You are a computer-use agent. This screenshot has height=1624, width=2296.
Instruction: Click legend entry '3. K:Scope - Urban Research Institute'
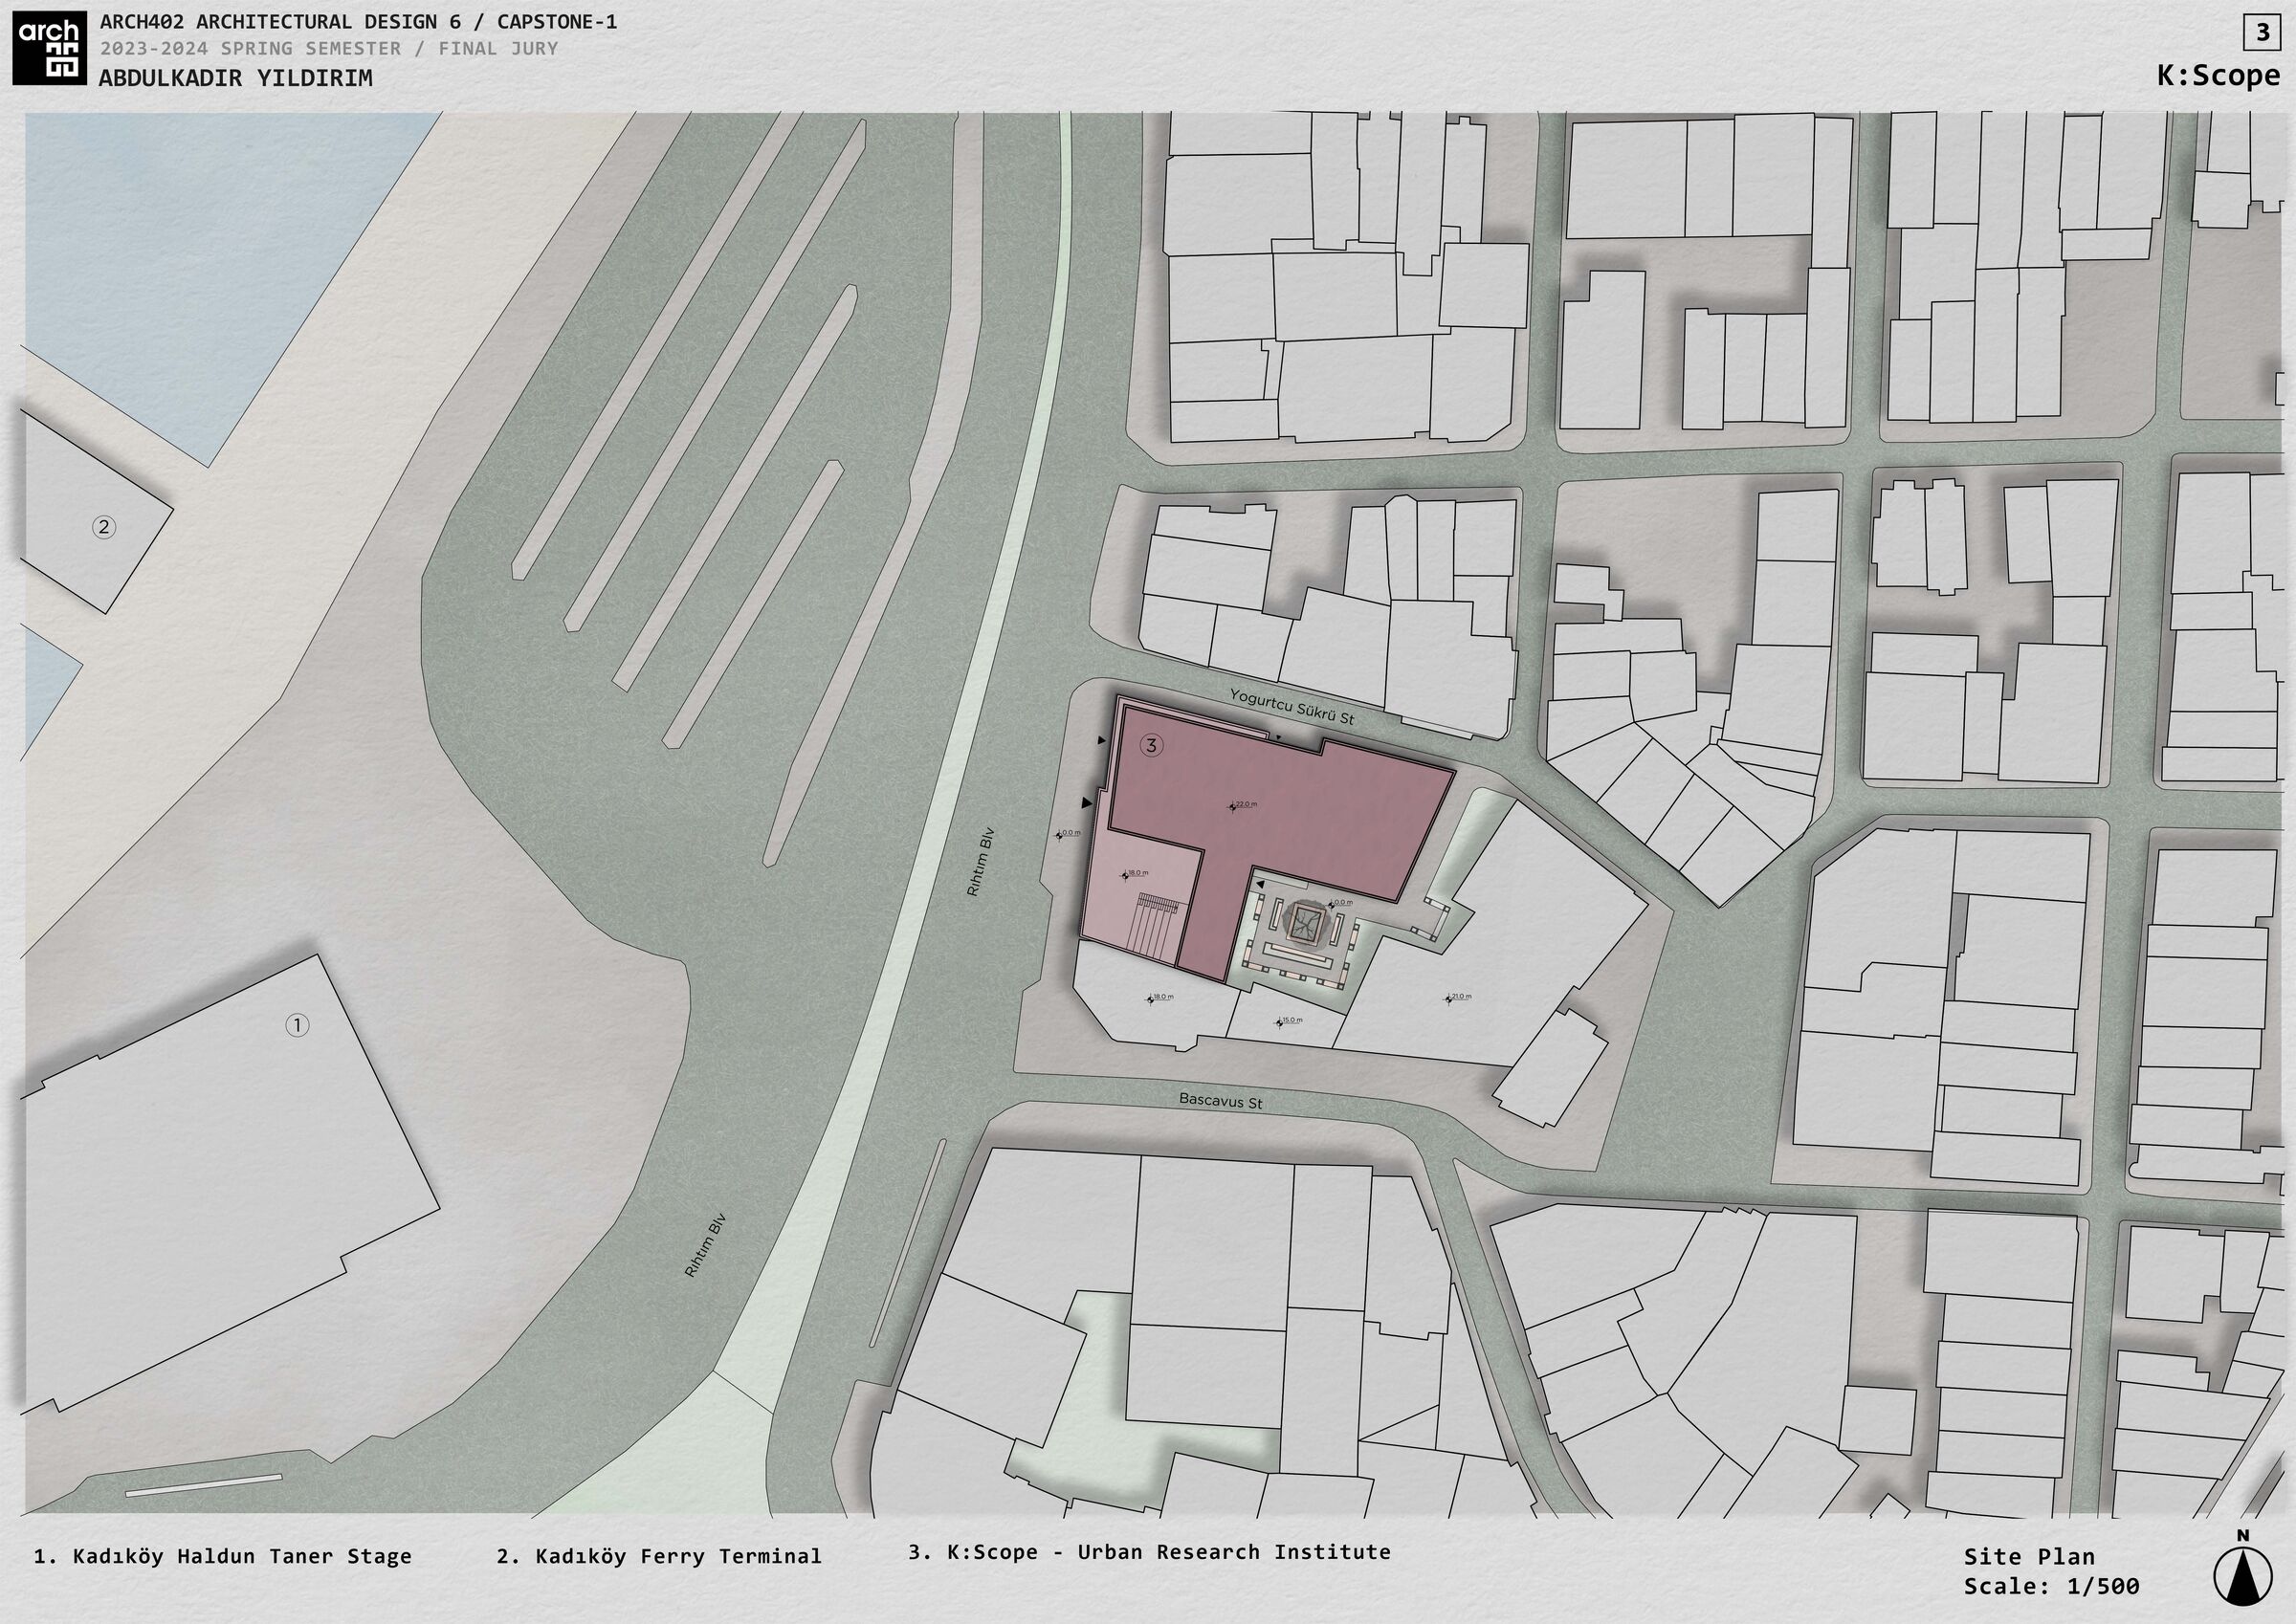[1149, 1552]
